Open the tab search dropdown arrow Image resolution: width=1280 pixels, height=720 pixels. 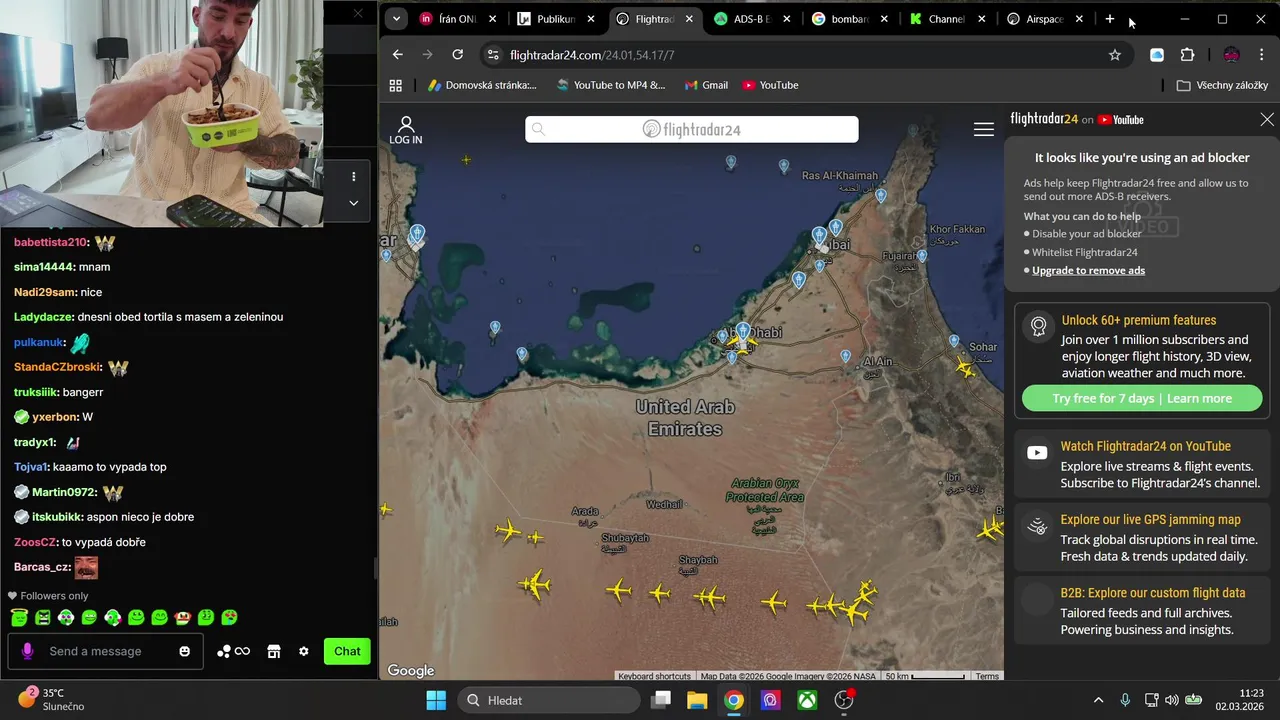point(396,19)
